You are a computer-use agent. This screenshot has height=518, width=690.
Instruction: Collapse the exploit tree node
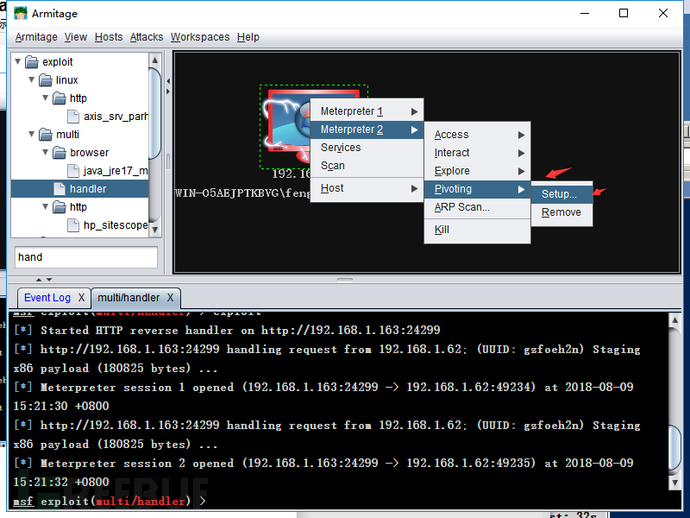tap(18, 62)
